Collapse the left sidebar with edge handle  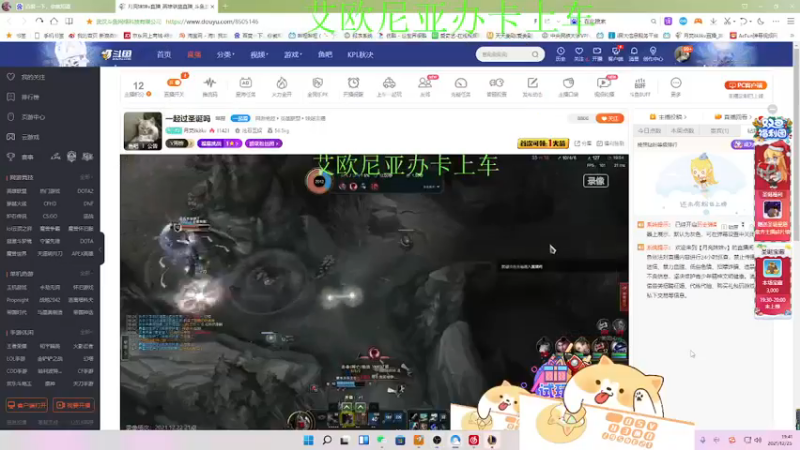pos(101,248)
